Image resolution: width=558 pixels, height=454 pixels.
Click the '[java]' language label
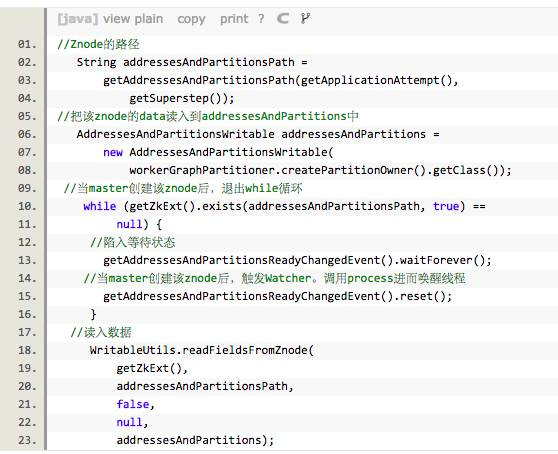tap(78, 19)
